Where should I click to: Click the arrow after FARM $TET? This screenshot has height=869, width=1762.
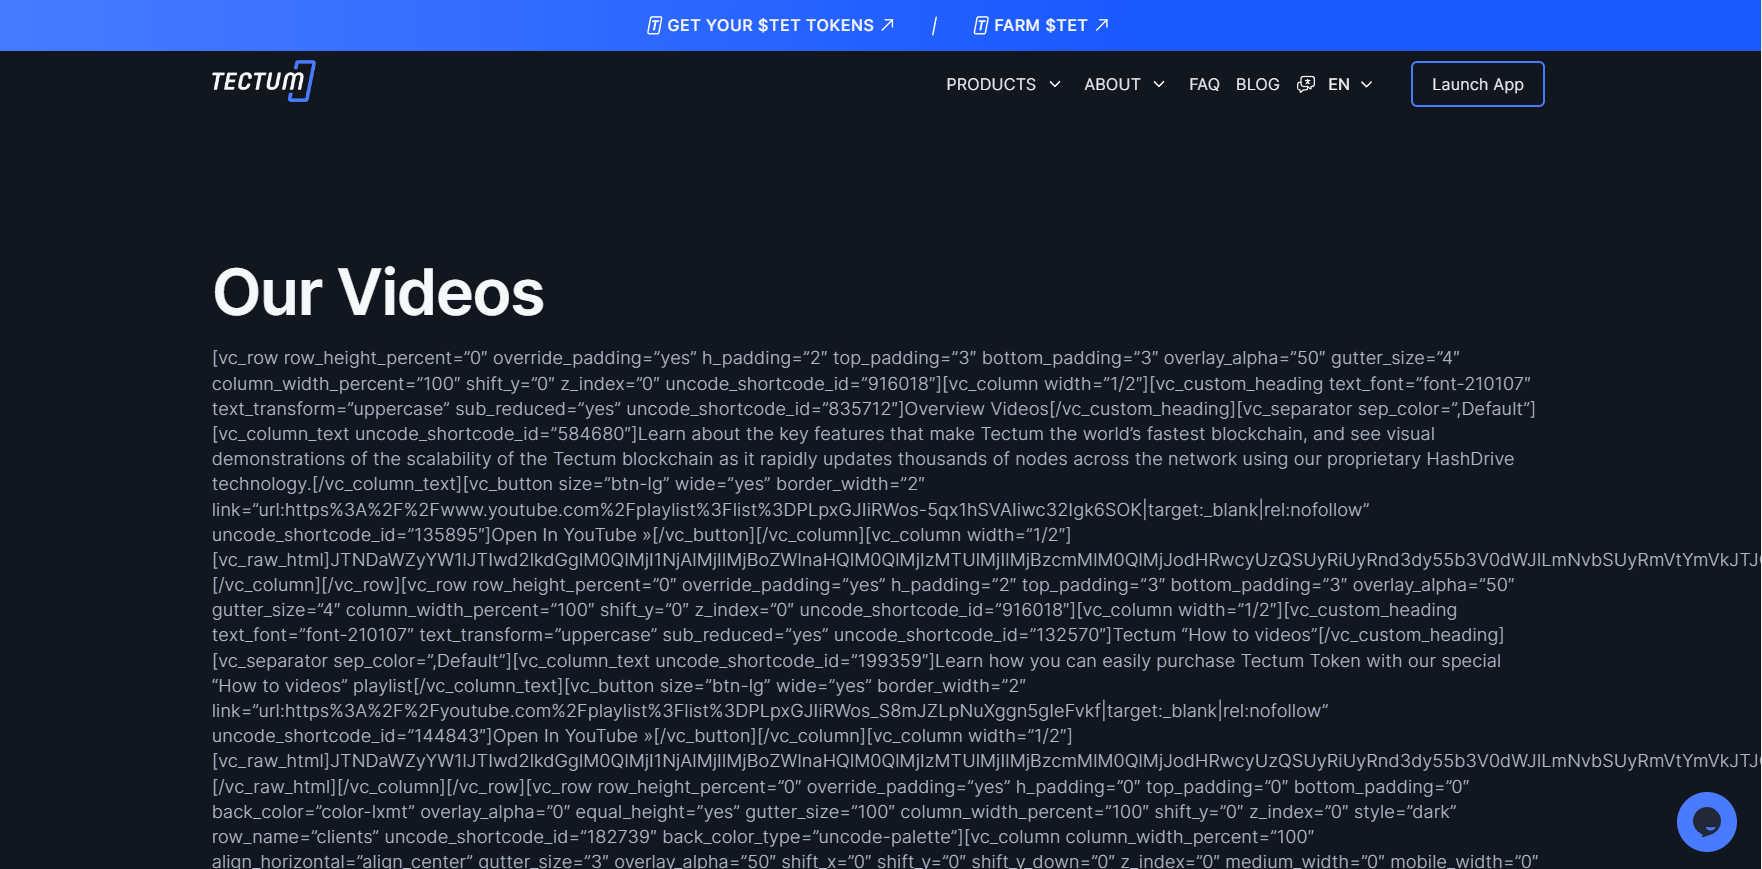click(x=1102, y=25)
